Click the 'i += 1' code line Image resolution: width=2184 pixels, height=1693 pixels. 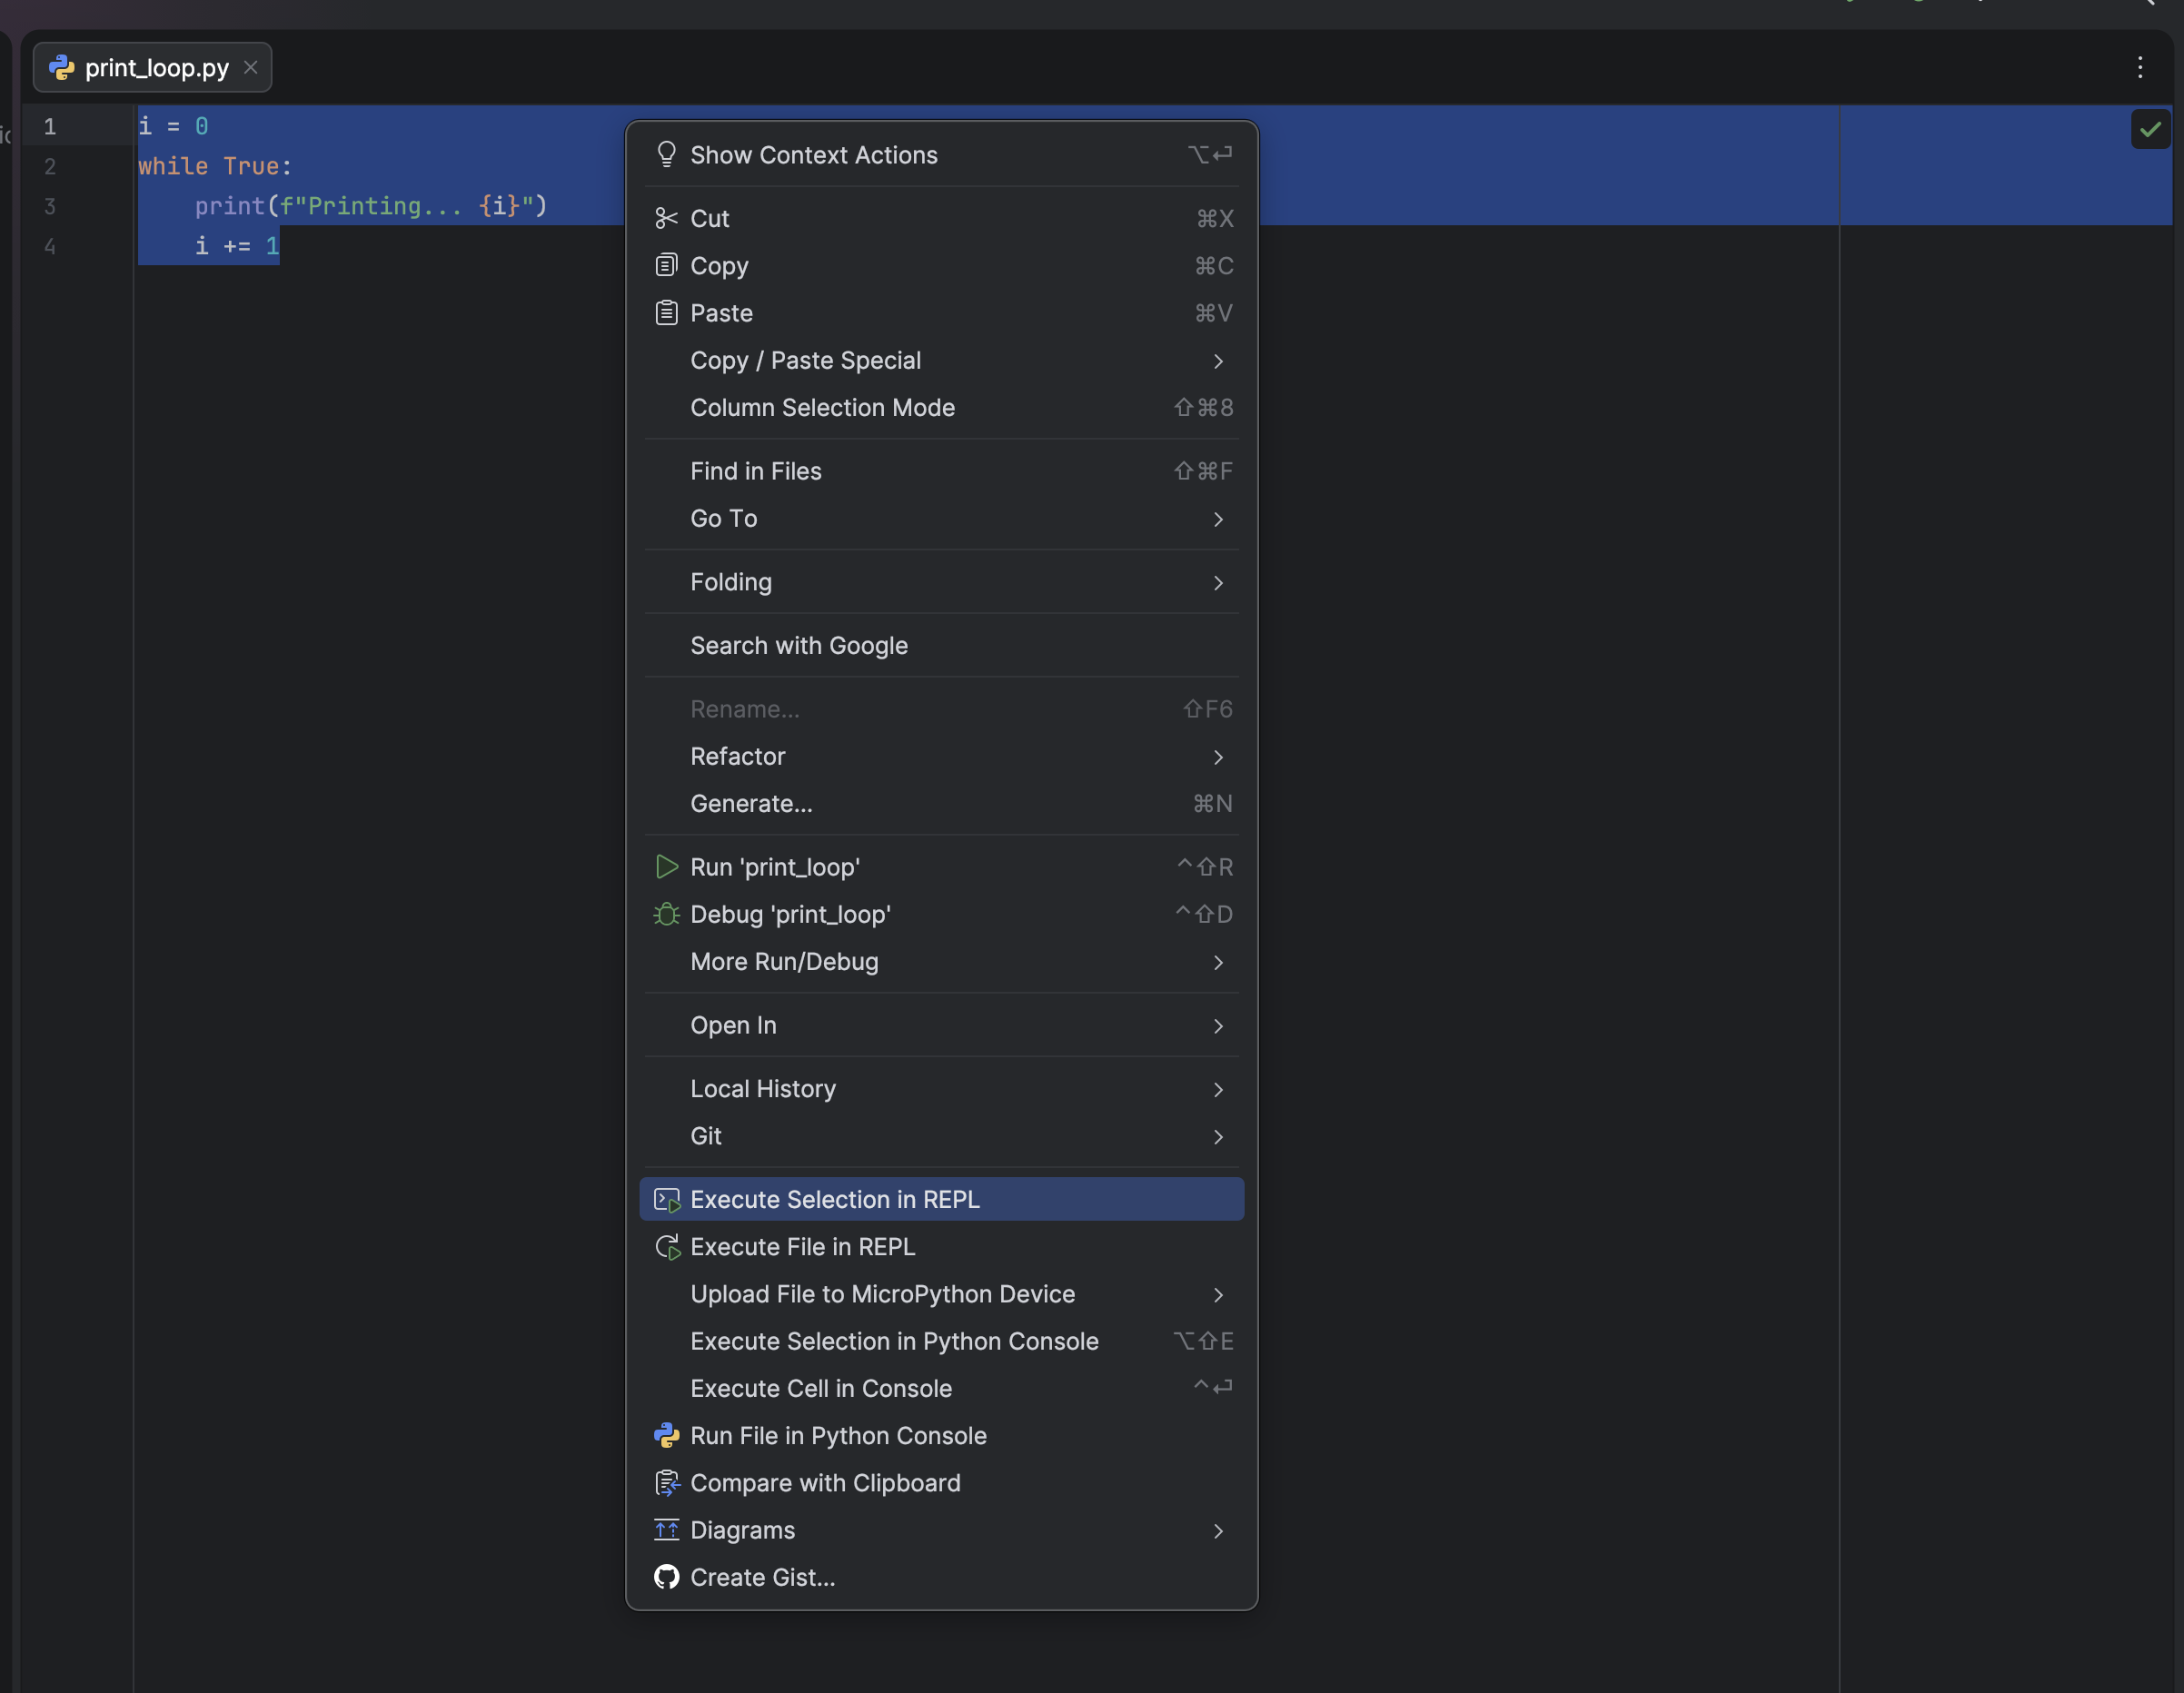click(x=237, y=246)
